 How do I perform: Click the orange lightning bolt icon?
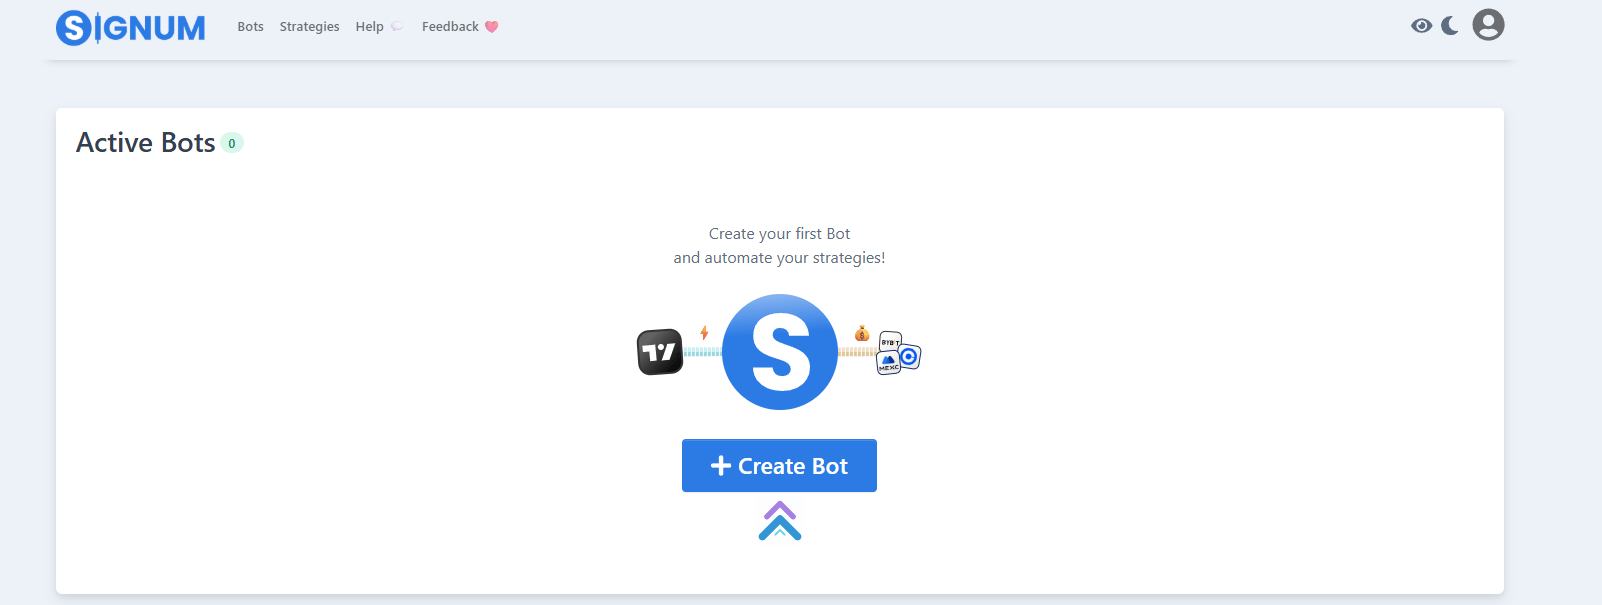[704, 333]
